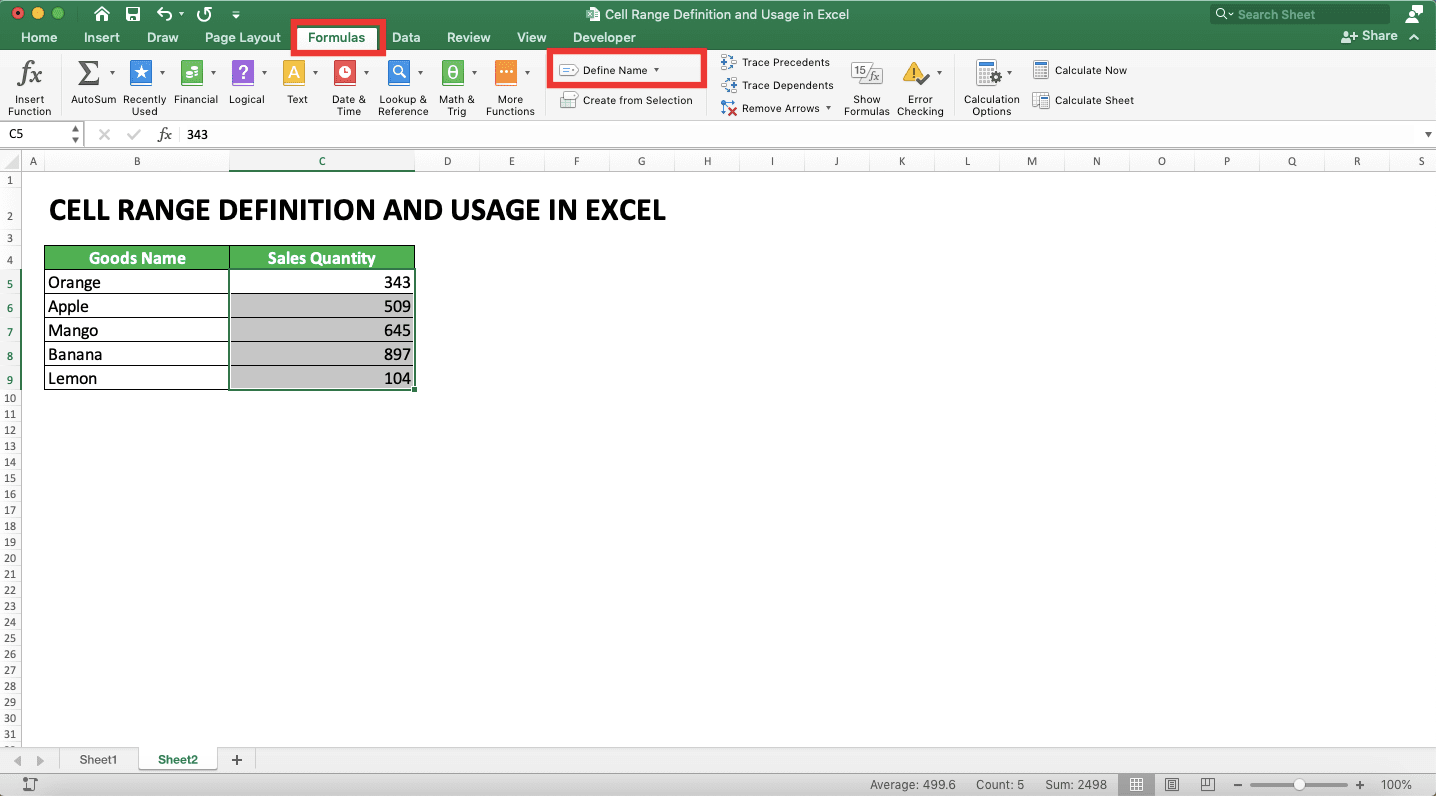This screenshot has height=796, width=1436.
Task: Open Recently Used functions list
Action: (142, 73)
